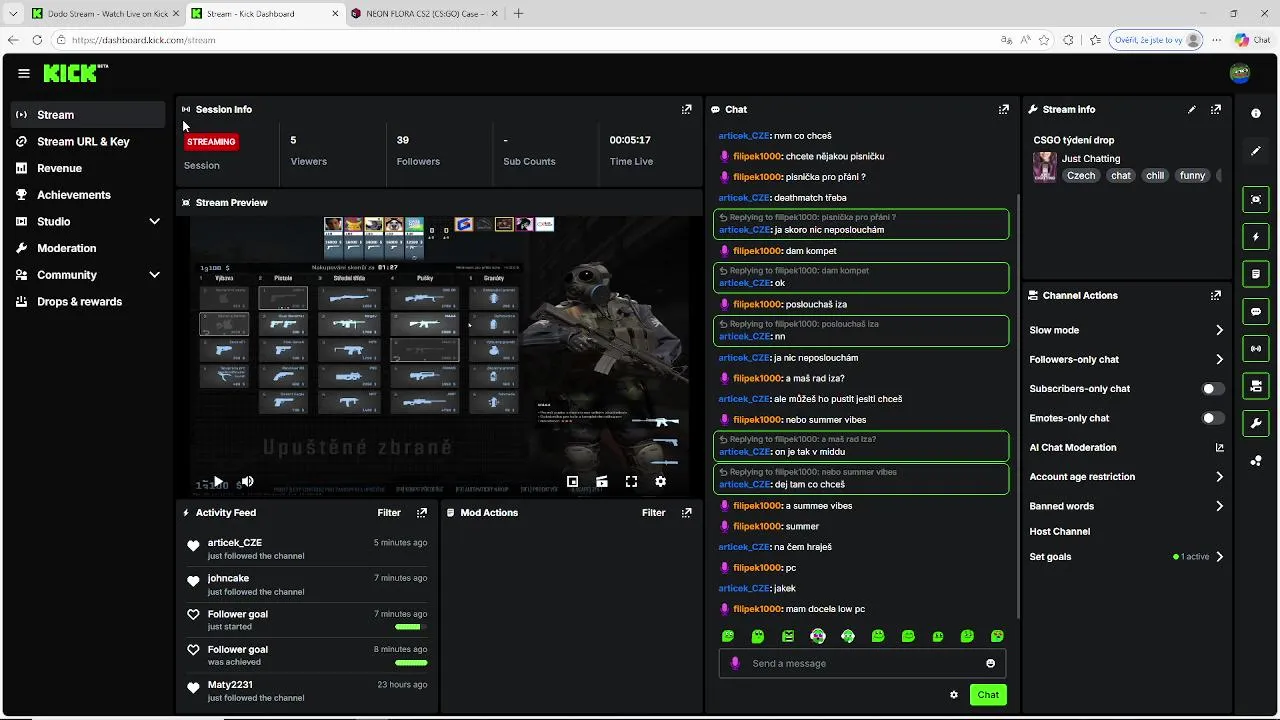Enable picture-in-picture on stream preview
The image size is (1280, 720).
point(572,481)
